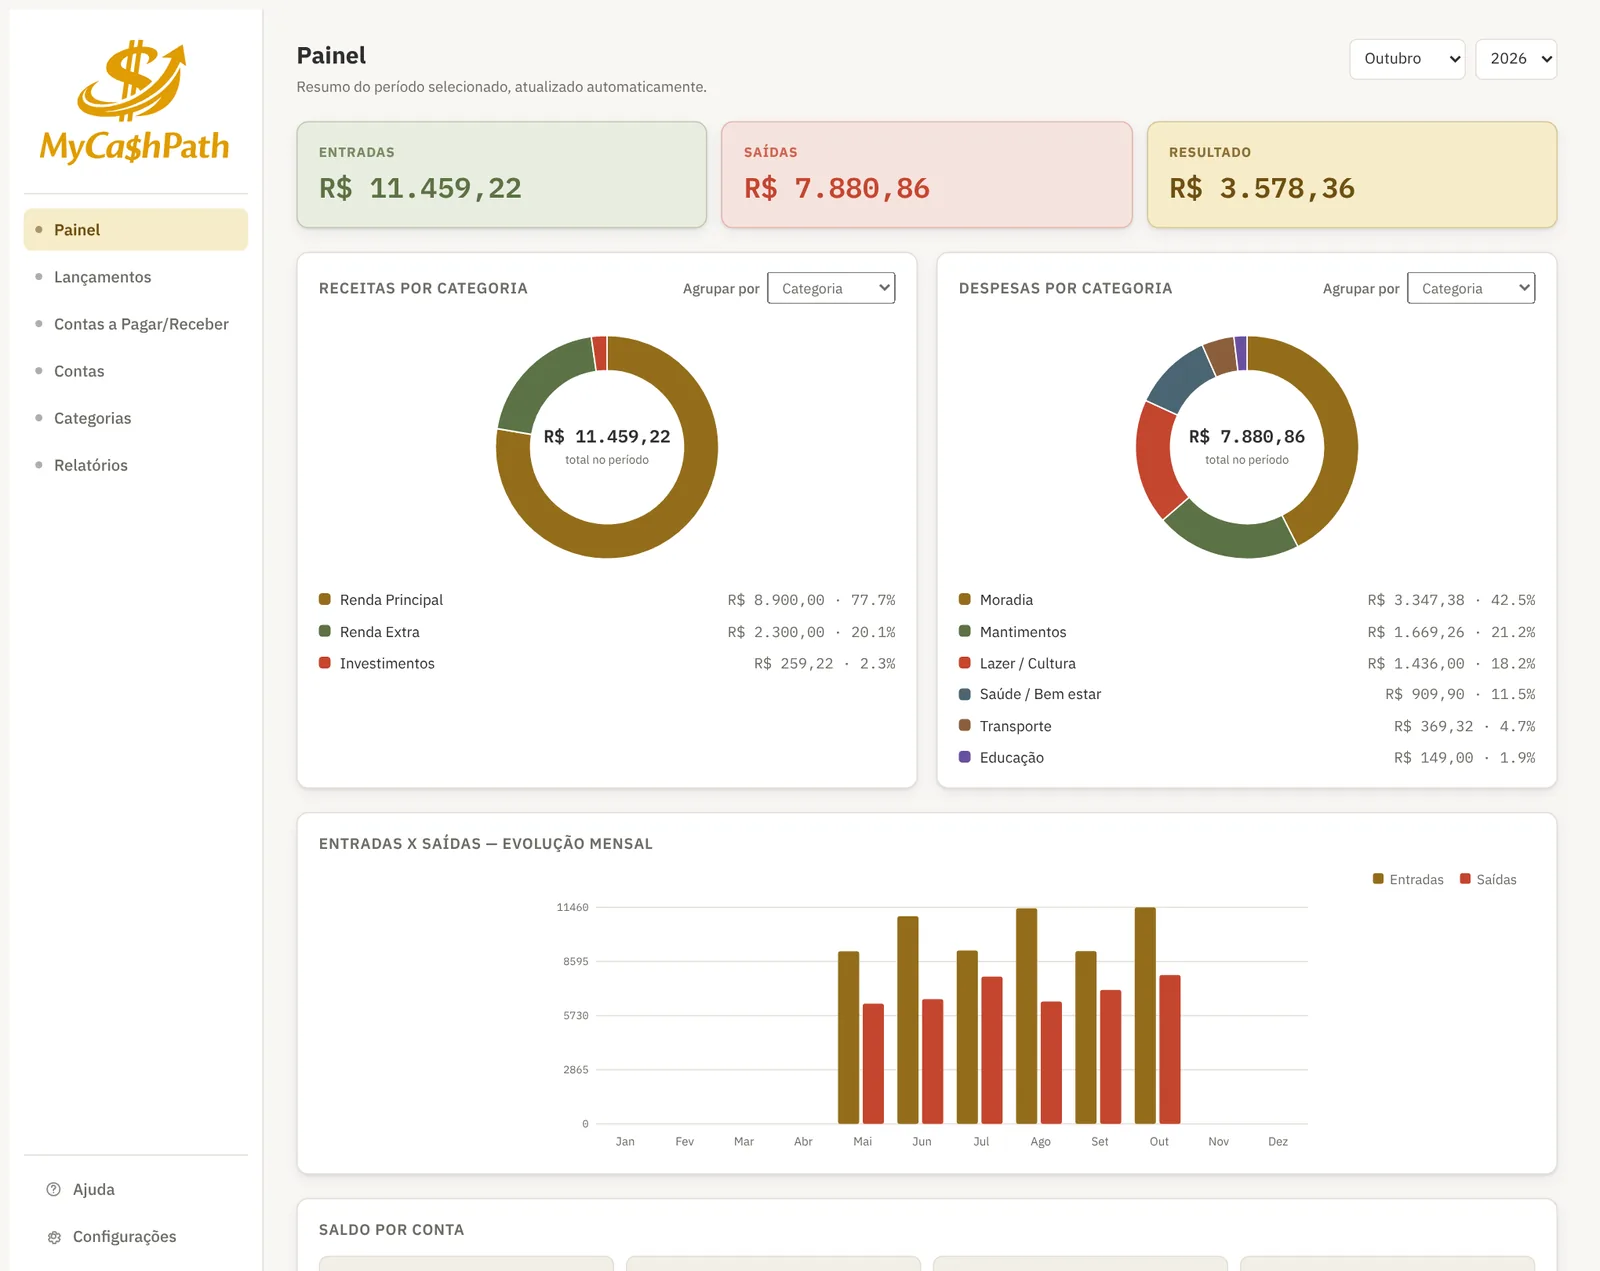Screen dimensions: 1600x1271
Task: Open the month dropdown showing Outubro
Action: pos(1407,59)
